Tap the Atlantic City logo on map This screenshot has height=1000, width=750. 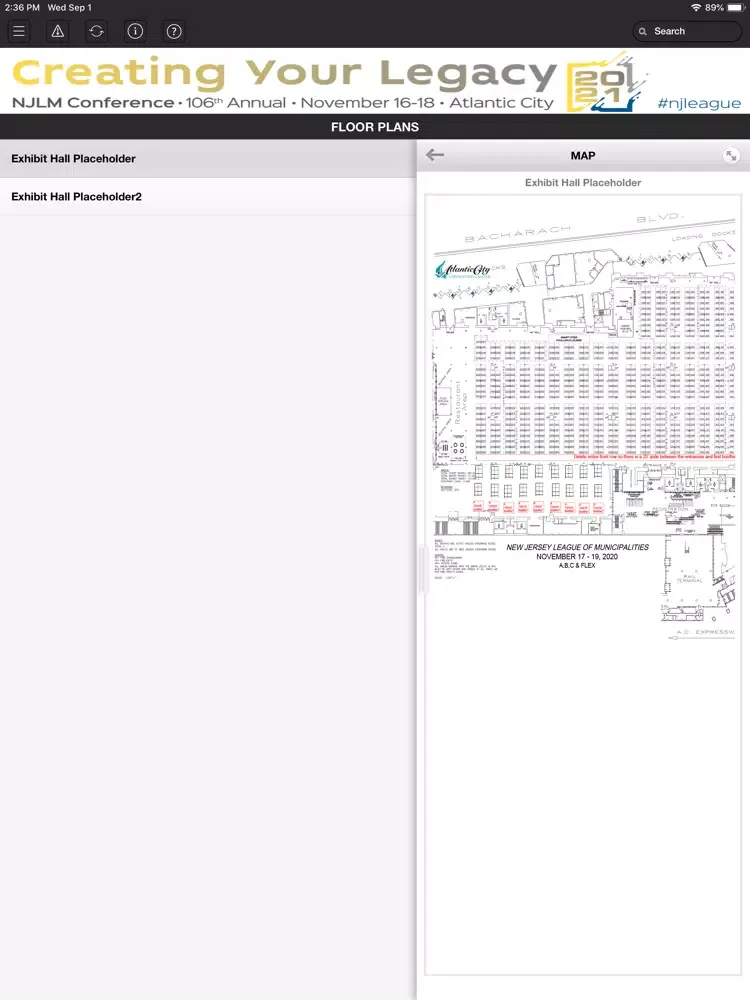click(x=463, y=270)
